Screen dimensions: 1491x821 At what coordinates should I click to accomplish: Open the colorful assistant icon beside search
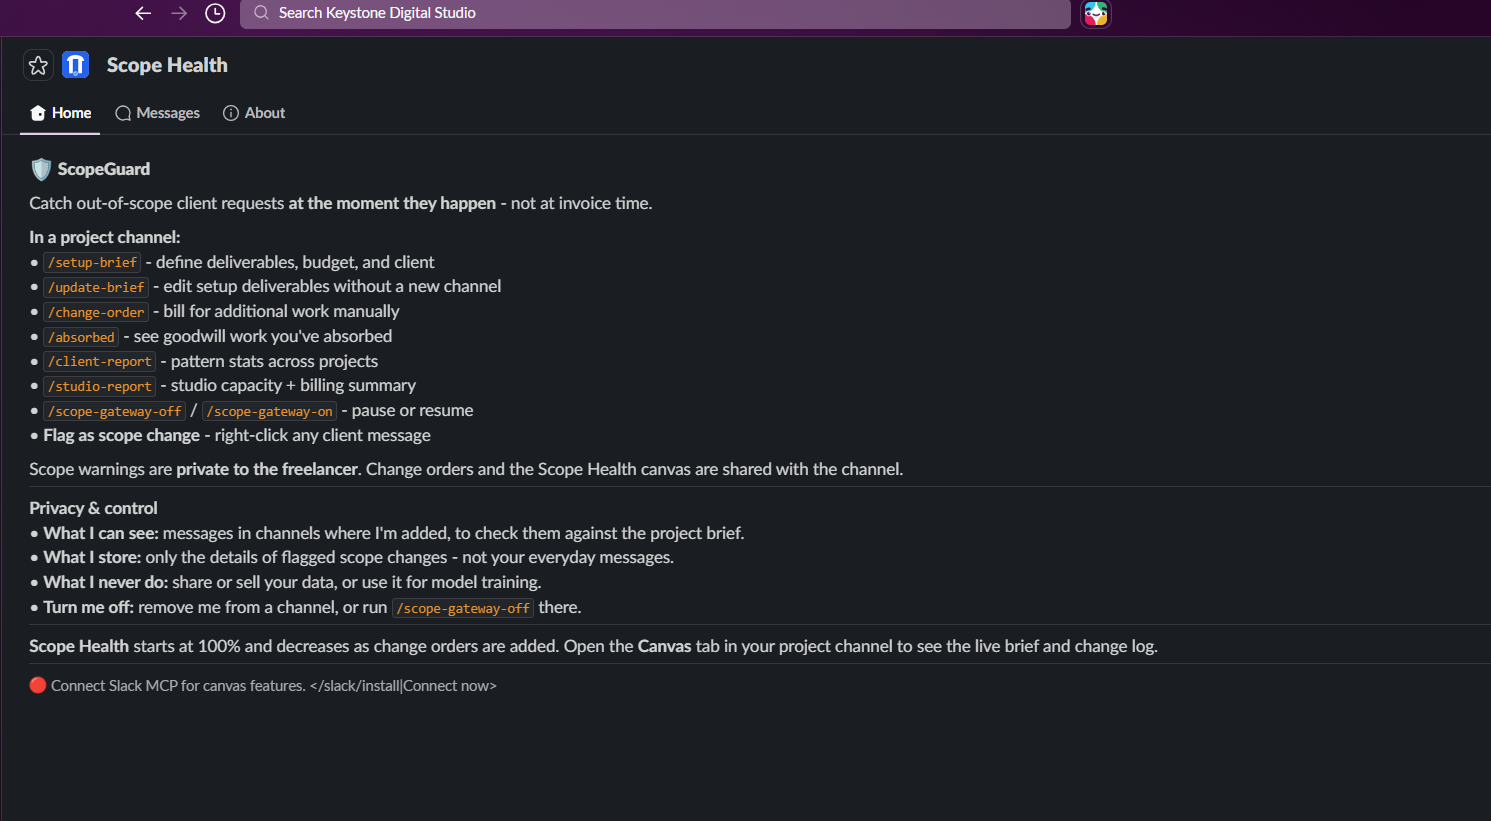(1096, 13)
